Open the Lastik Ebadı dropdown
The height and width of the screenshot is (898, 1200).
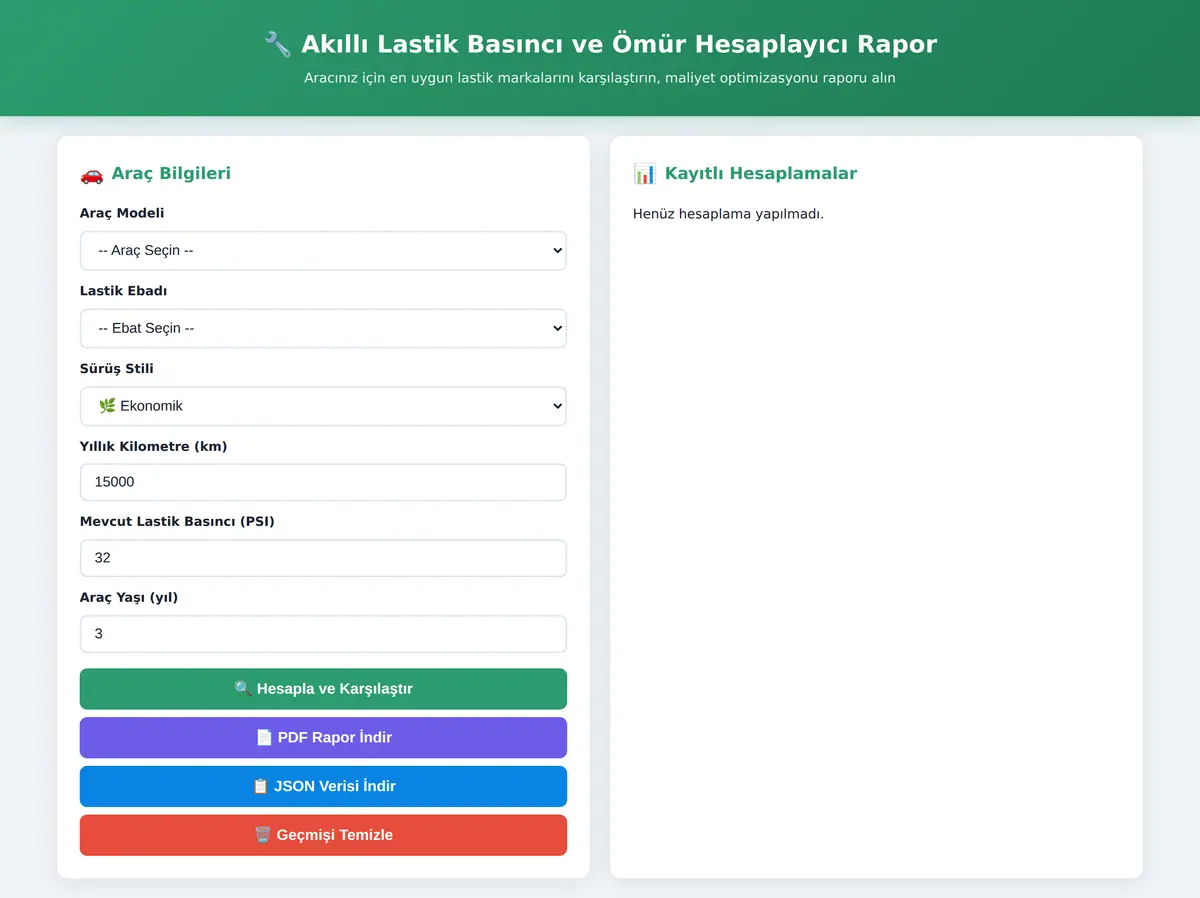(x=323, y=328)
